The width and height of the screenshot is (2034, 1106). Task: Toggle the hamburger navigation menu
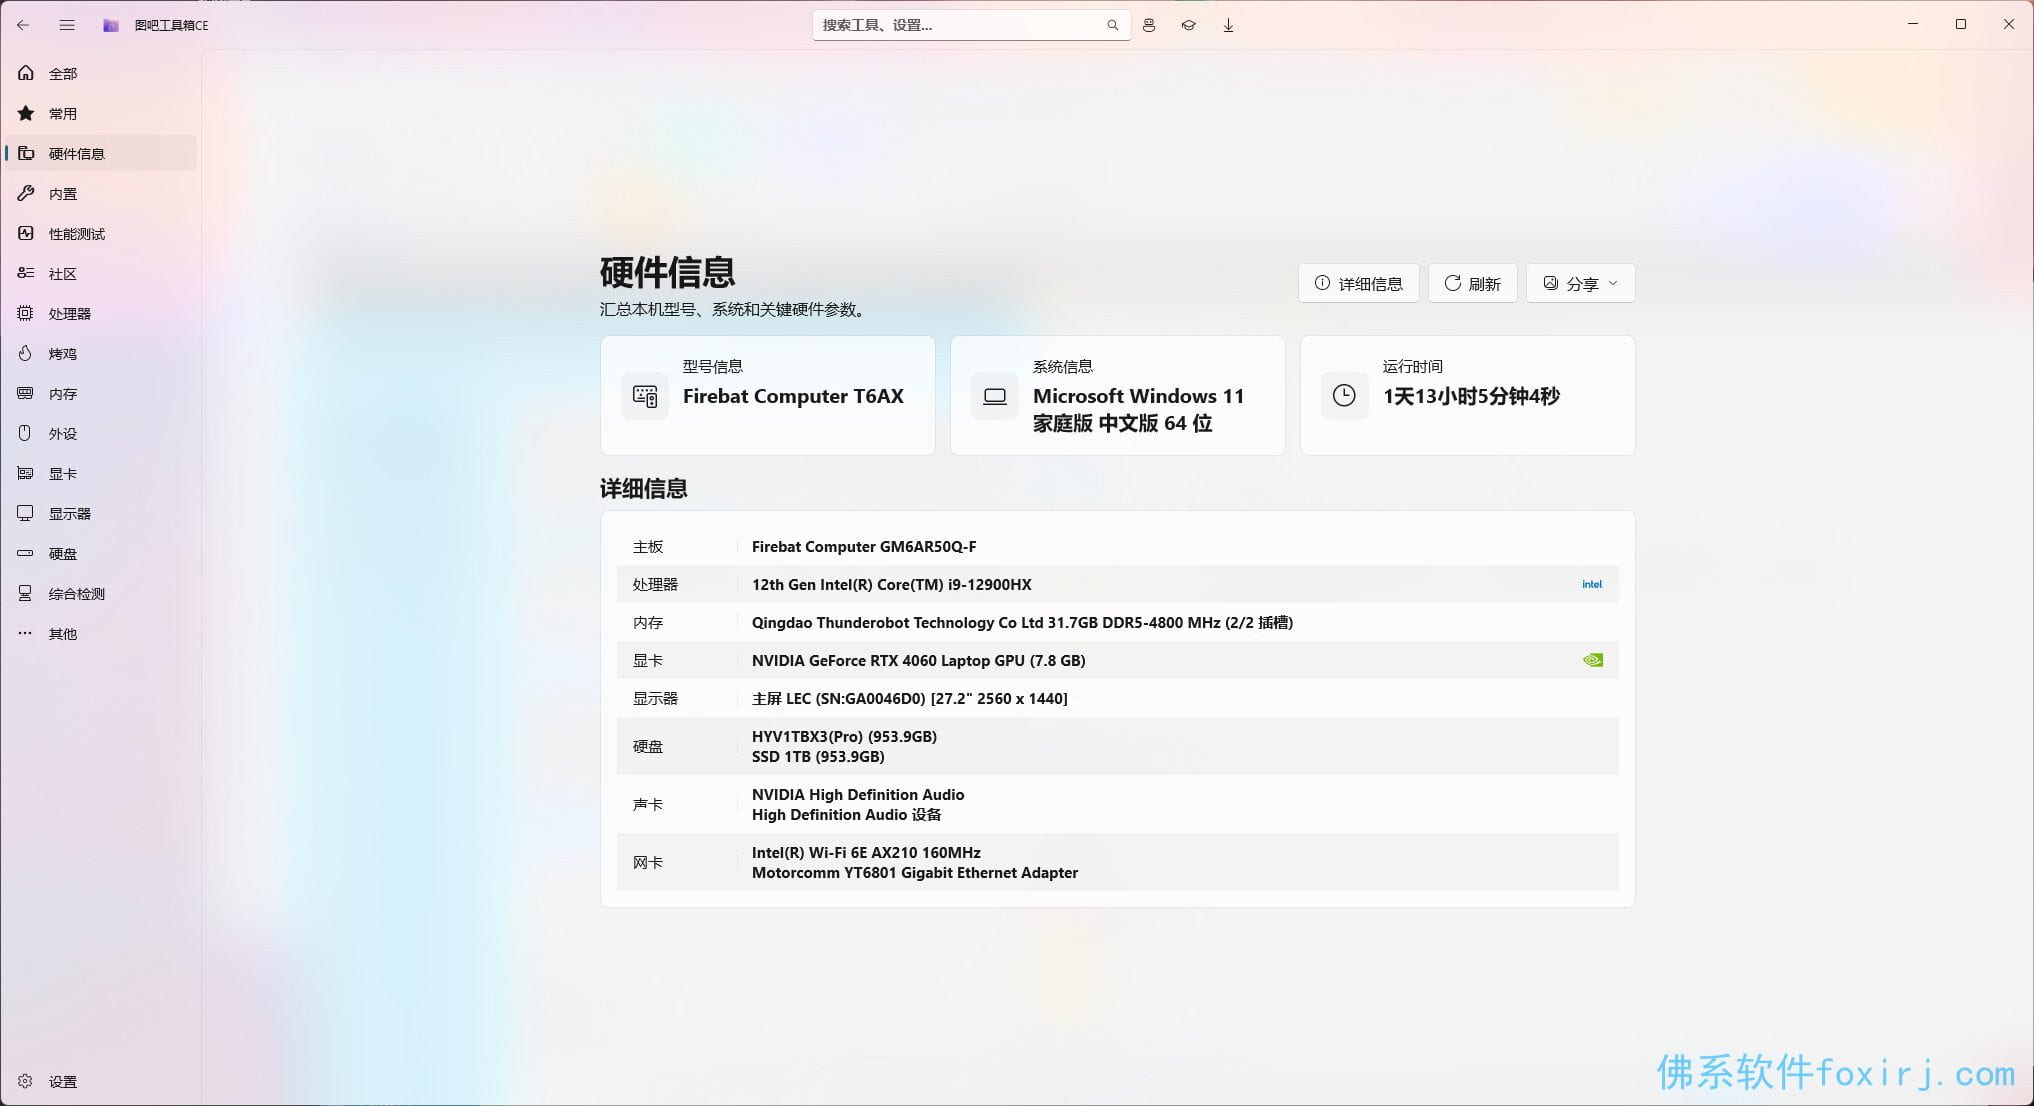(x=67, y=25)
